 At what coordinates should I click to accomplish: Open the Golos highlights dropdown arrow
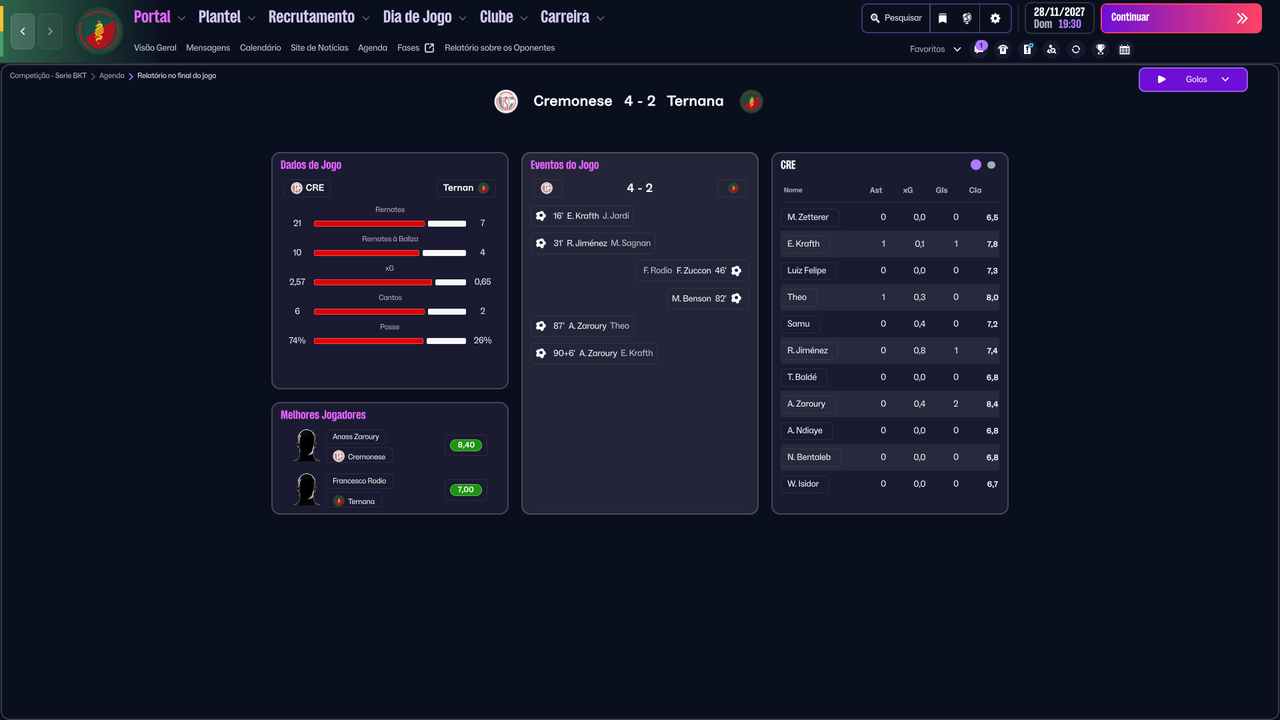point(1225,79)
